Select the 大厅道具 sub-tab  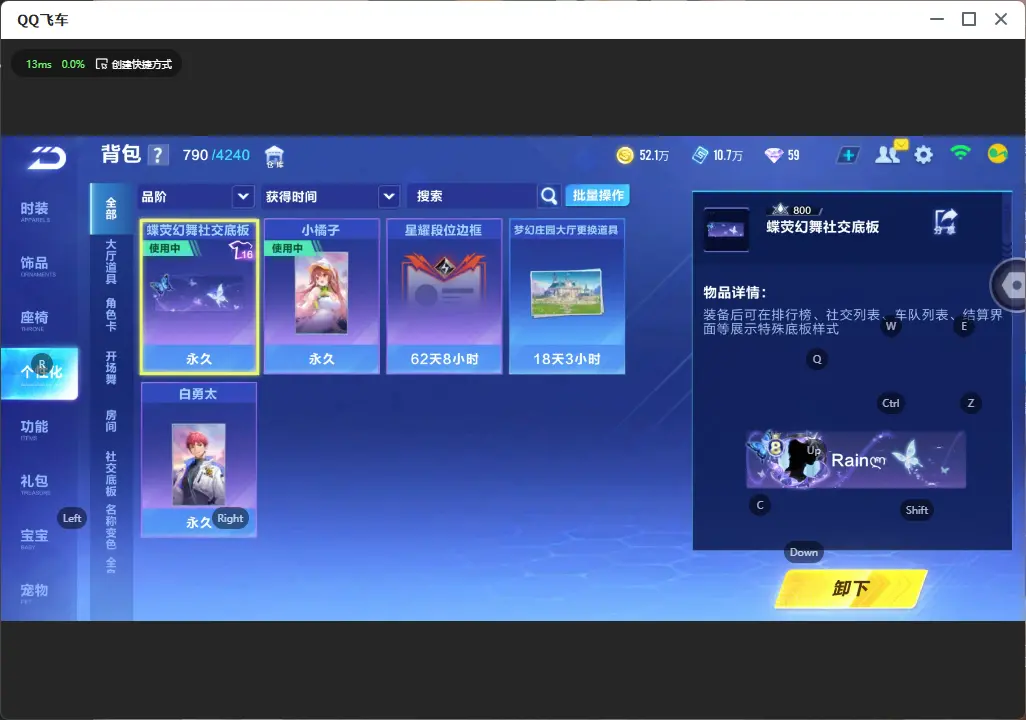point(111,261)
